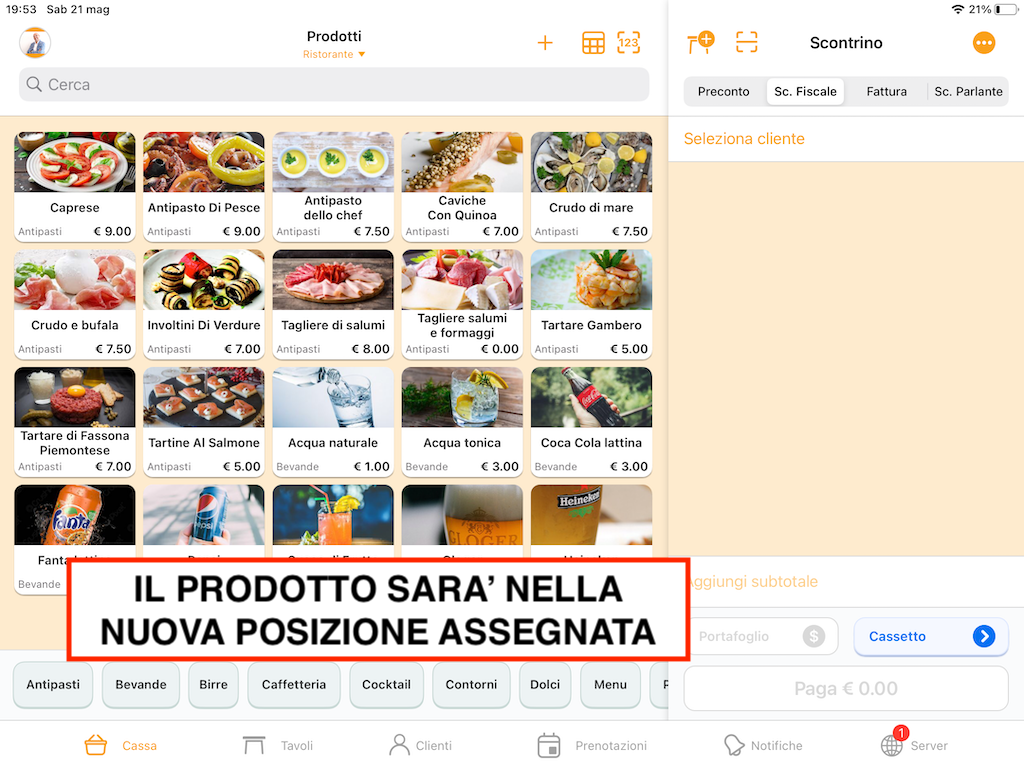The image size is (1024, 768).
Task: Add Acqua naturale product
Action: (333, 422)
